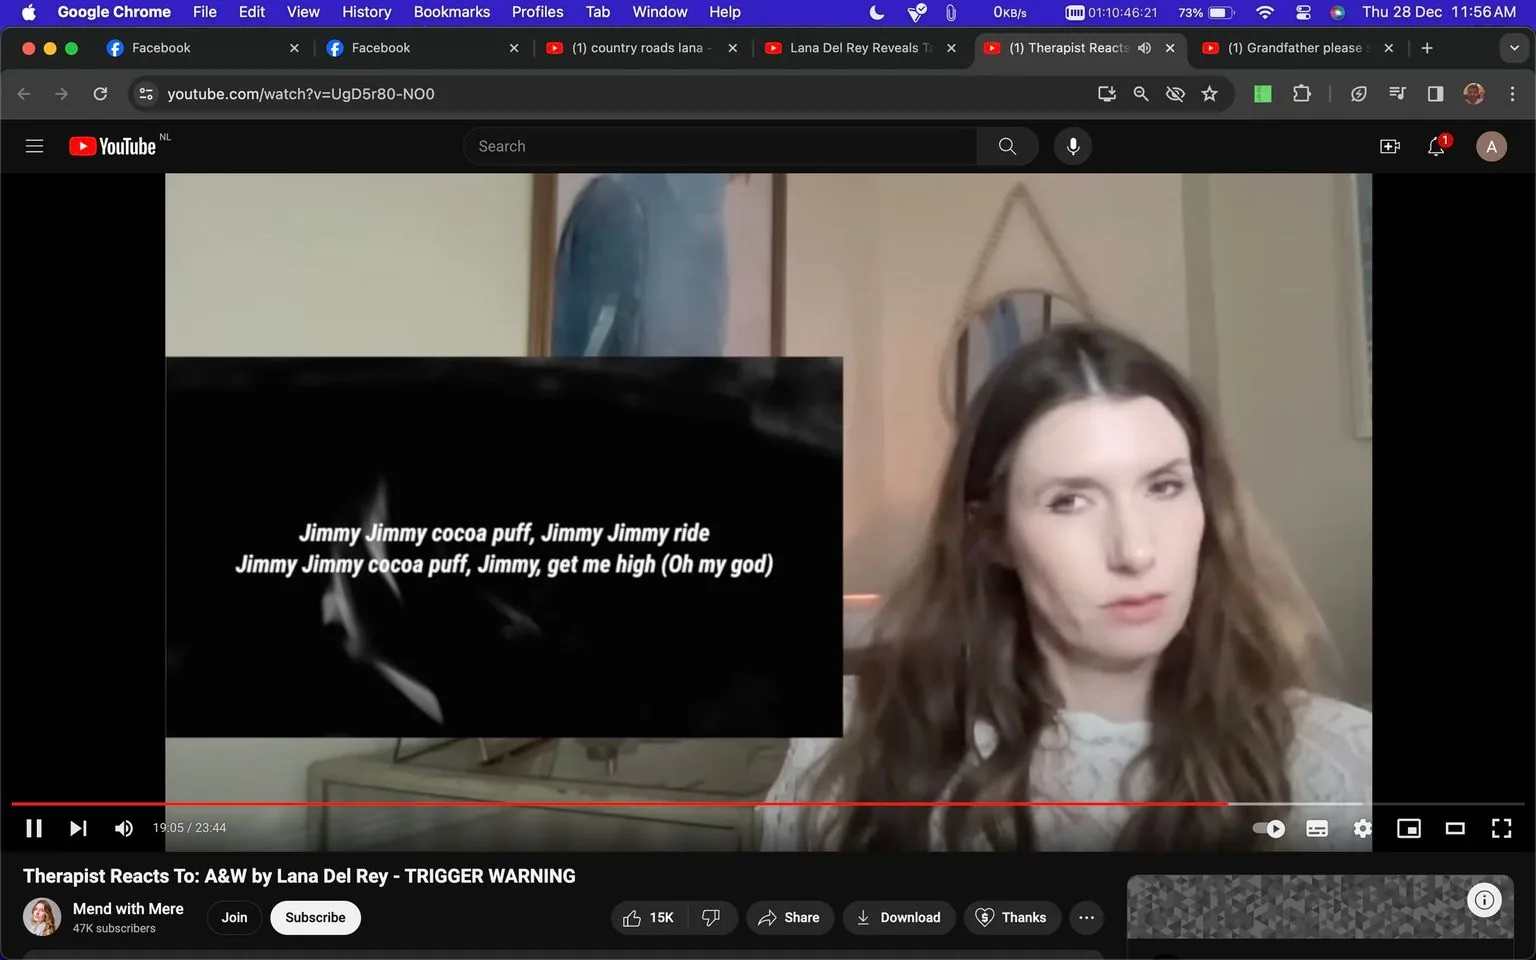The width and height of the screenshot is (1536, 960).
Task: Toggle the Autoplay switch
Action: pyautogui.click(x=1267, y=828)
